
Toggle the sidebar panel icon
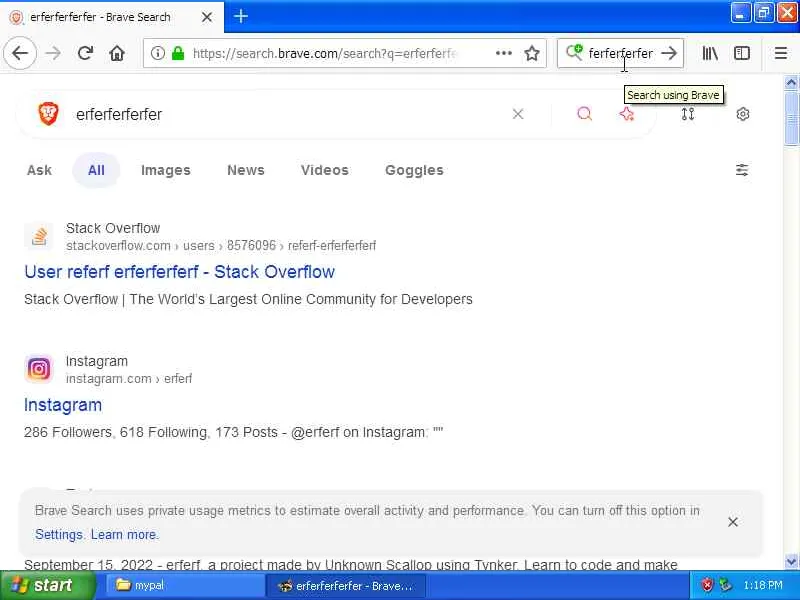[741, 53]
